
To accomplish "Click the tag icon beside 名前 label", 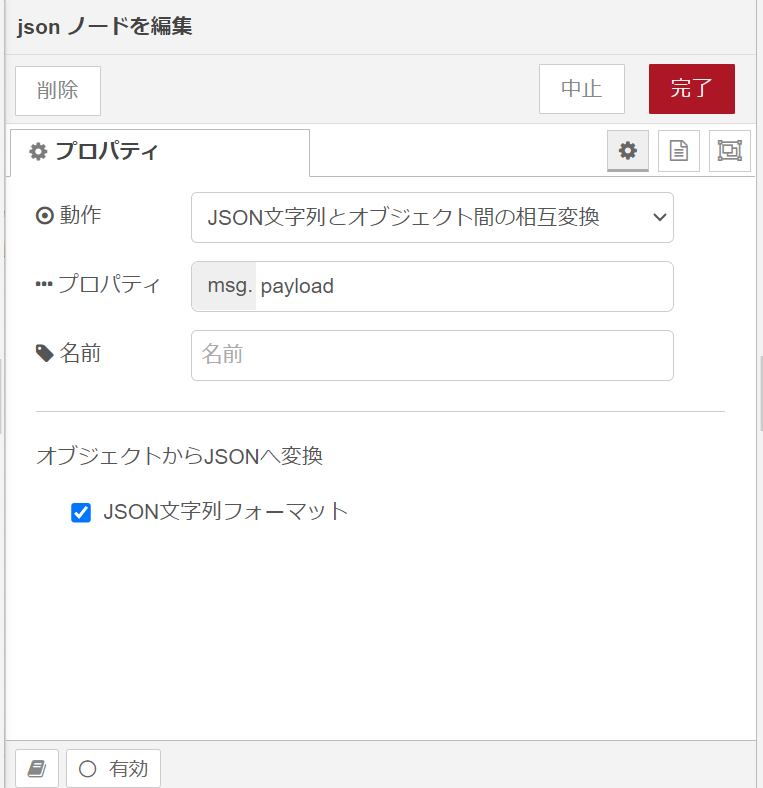I will click(x=45, y=353).
